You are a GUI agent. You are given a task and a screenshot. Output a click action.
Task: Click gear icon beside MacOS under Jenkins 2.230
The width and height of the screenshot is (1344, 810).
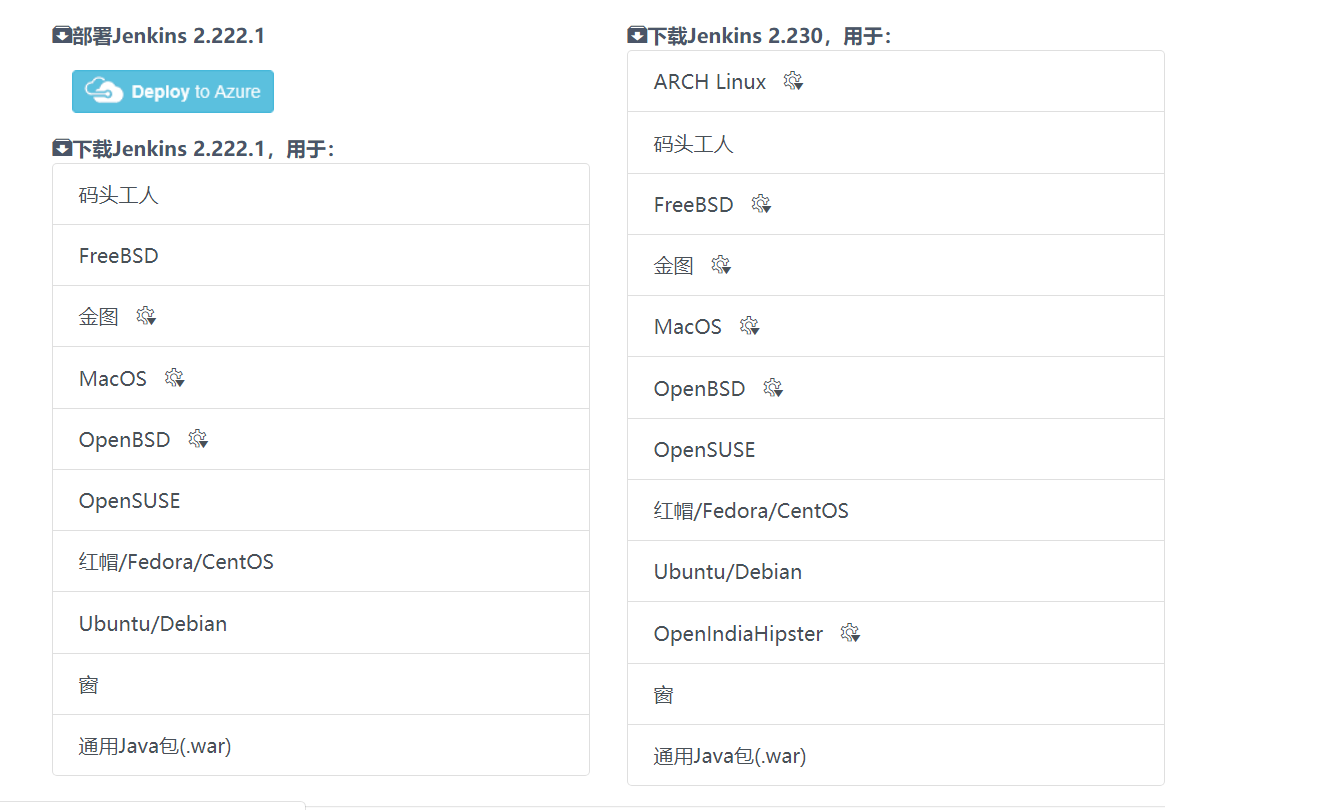[x=749, y=326]
